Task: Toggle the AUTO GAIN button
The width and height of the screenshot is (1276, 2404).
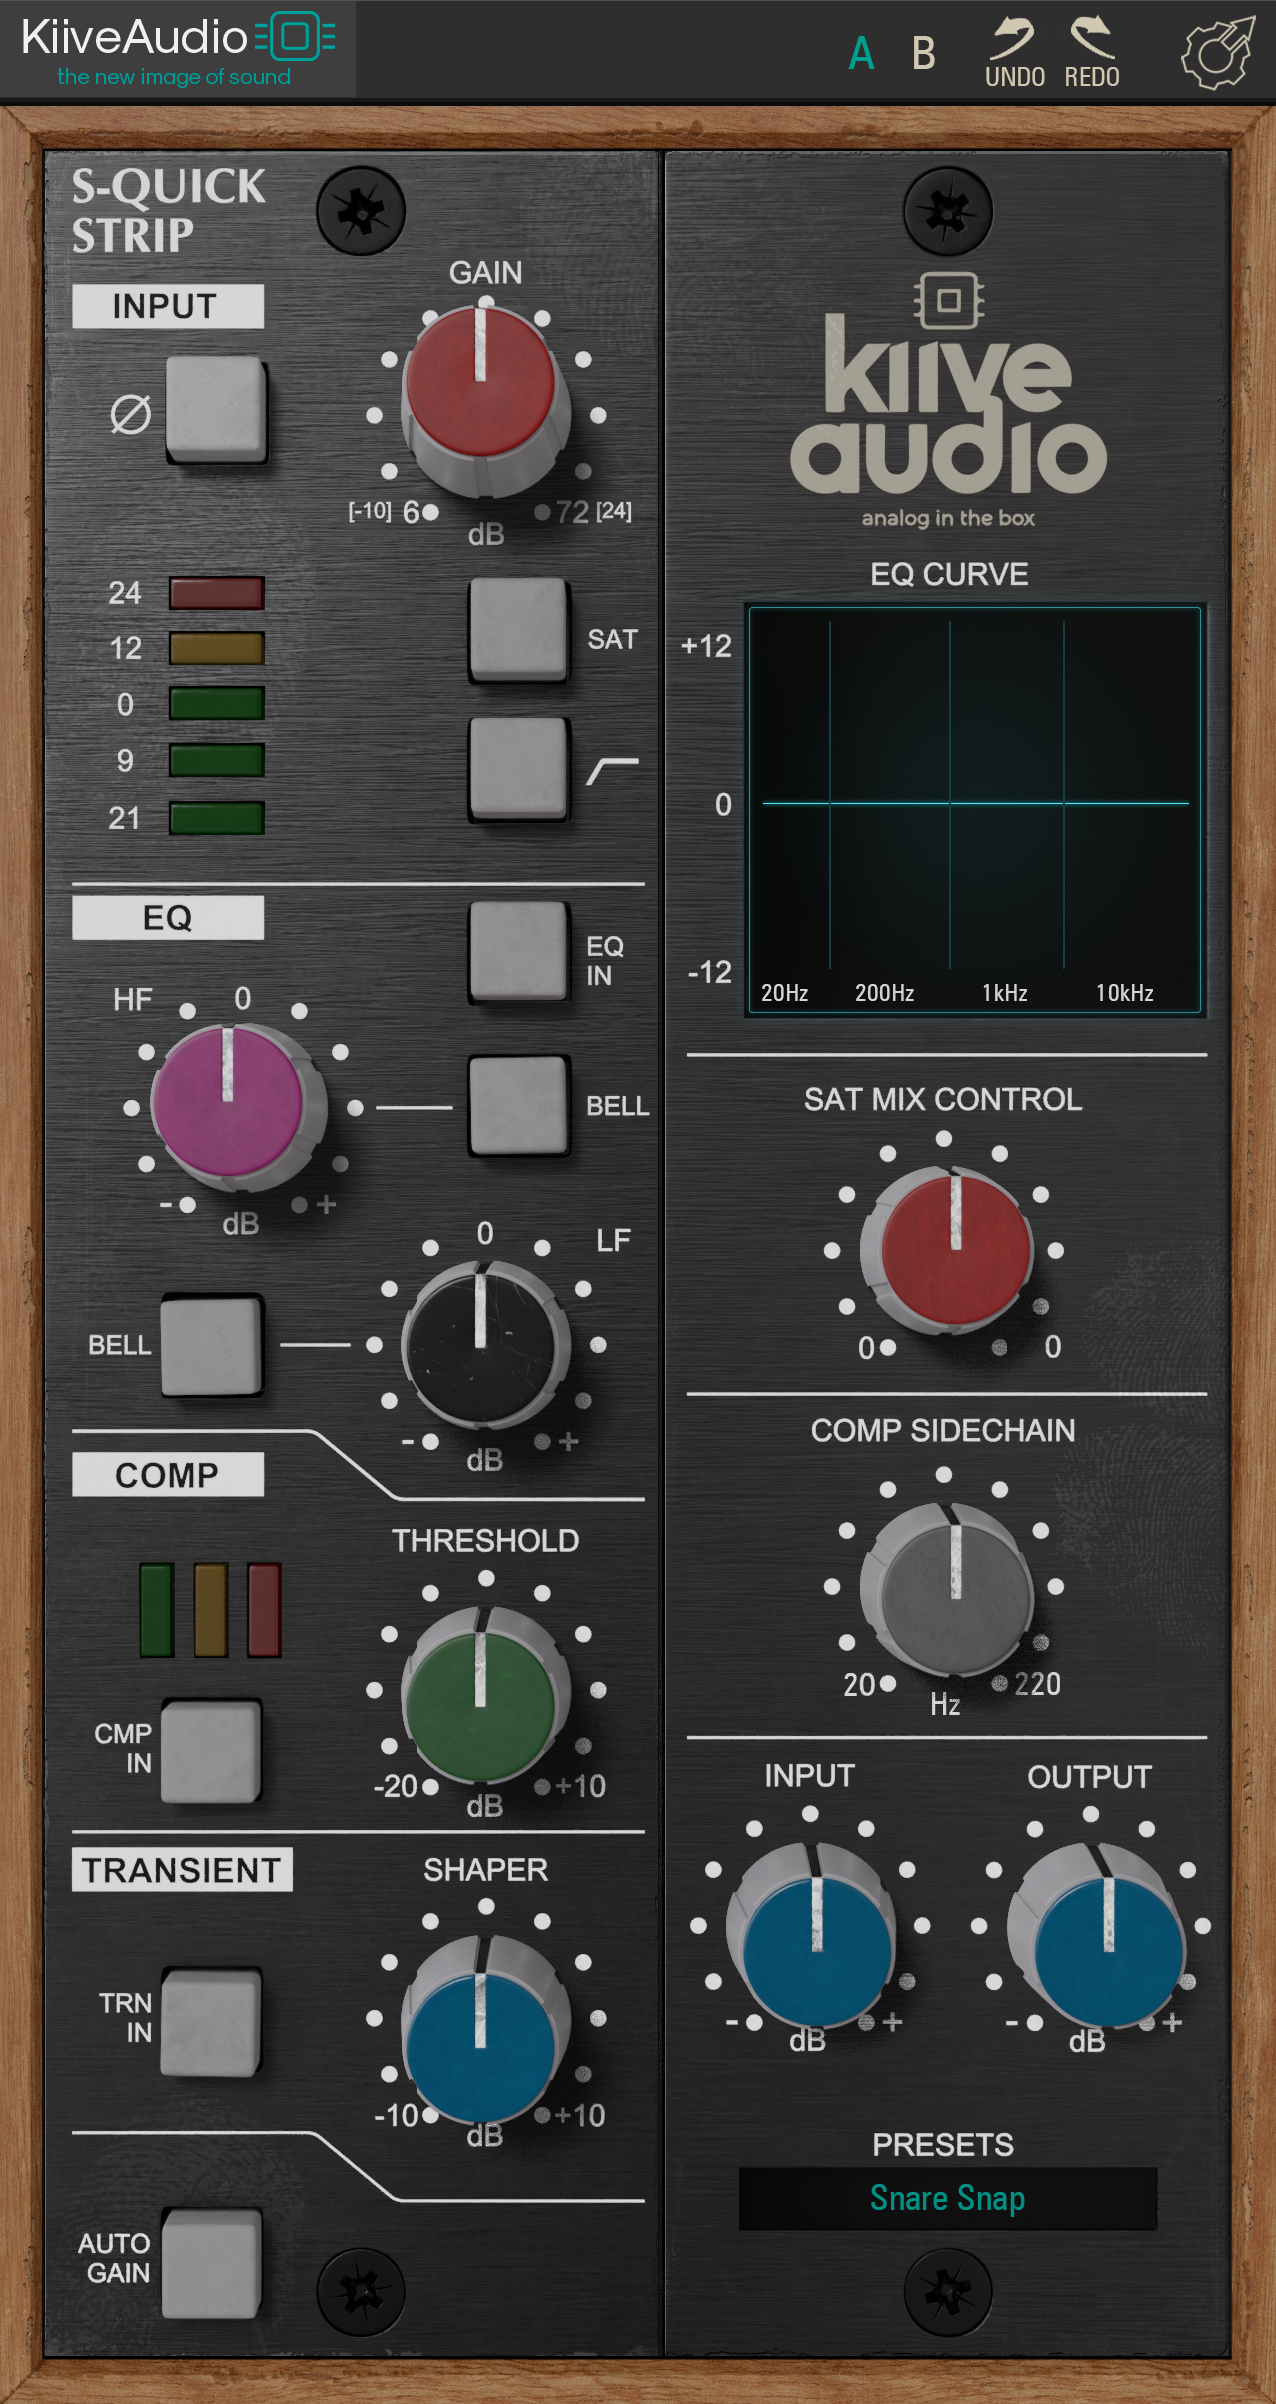Action: (x=211, y=2263)
